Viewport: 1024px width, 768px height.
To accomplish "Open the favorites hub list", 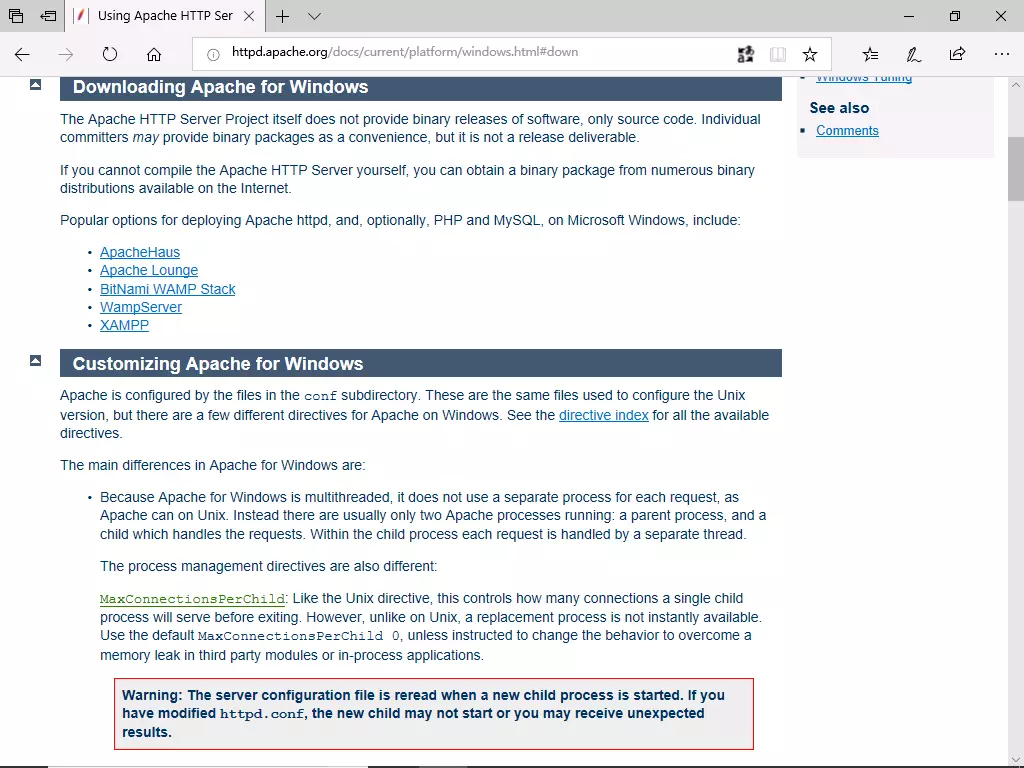I will point(870,54).
